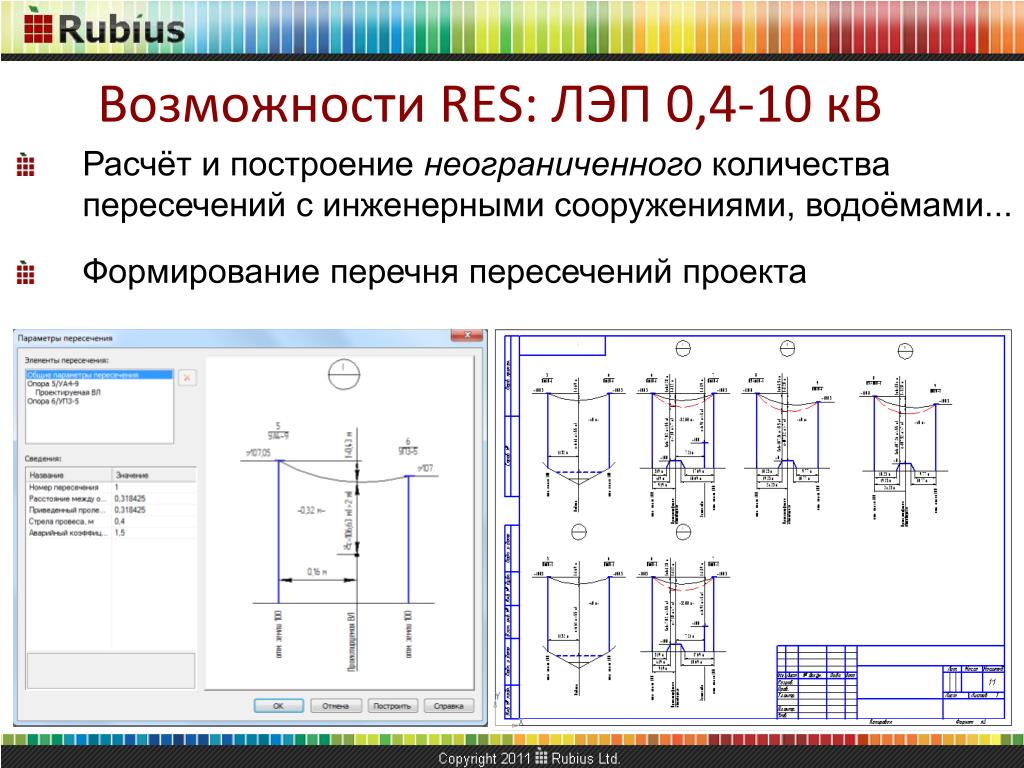The image size is (1024, 768).
Task: Click value 0,318425 beside 'Расстояние между о...'
Action: click(130, 498)
